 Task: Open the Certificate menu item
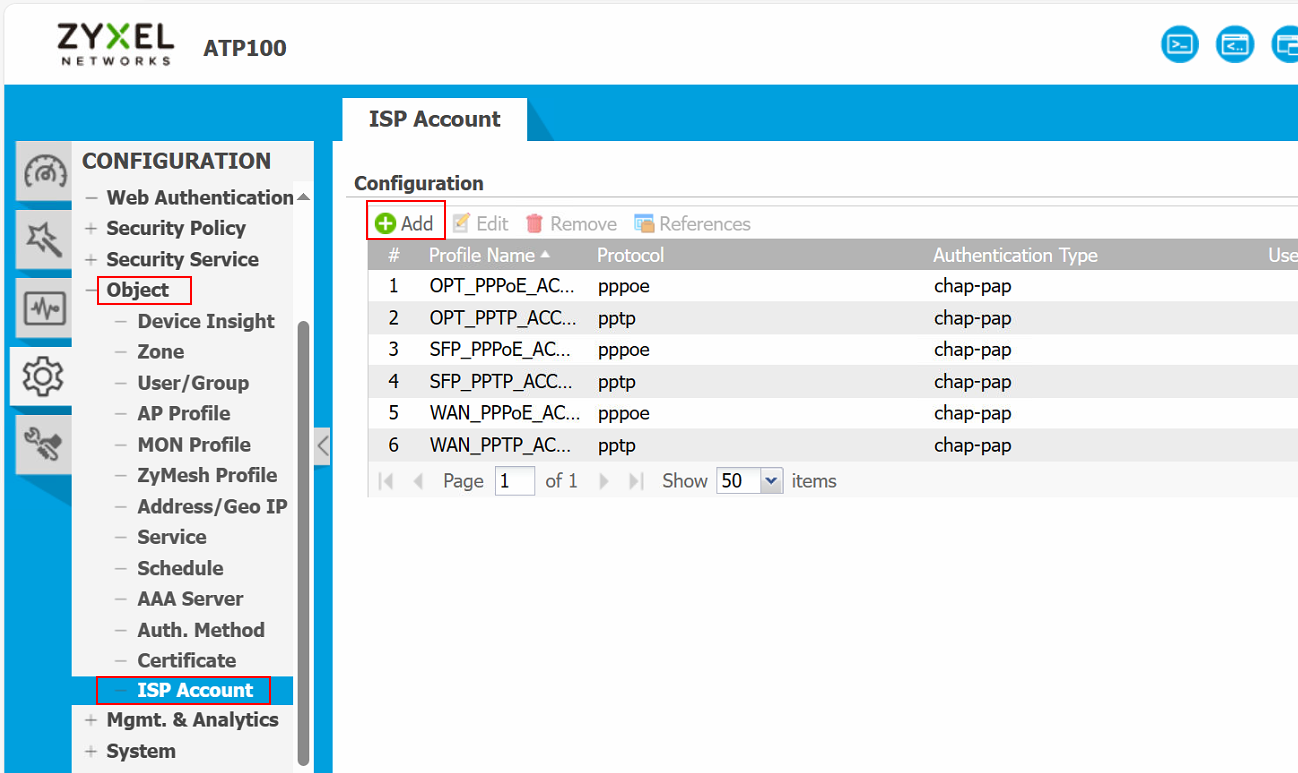click(187, 660)
